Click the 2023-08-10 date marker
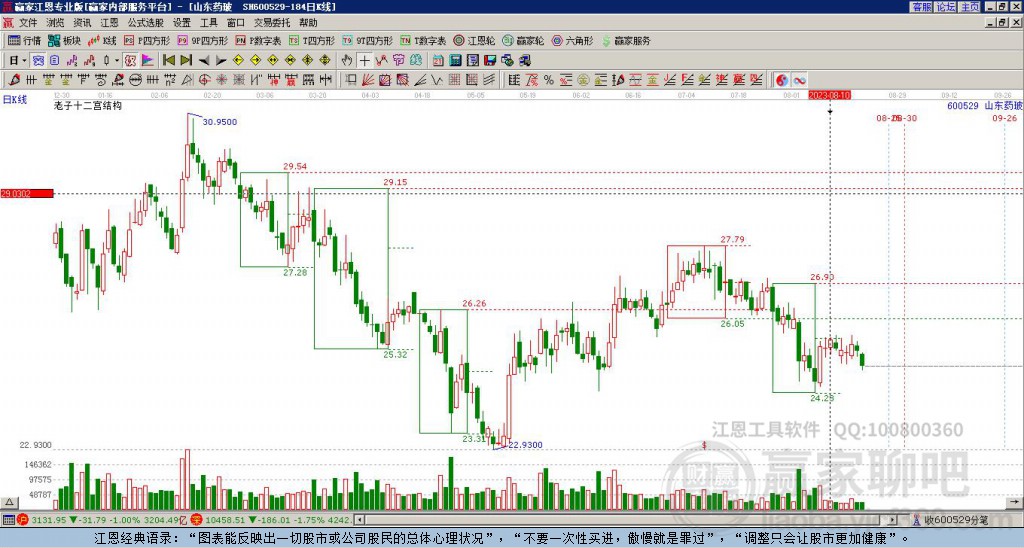Image resolution: width=1024 pixels, height=548 pixels. (x=830, y=95)
